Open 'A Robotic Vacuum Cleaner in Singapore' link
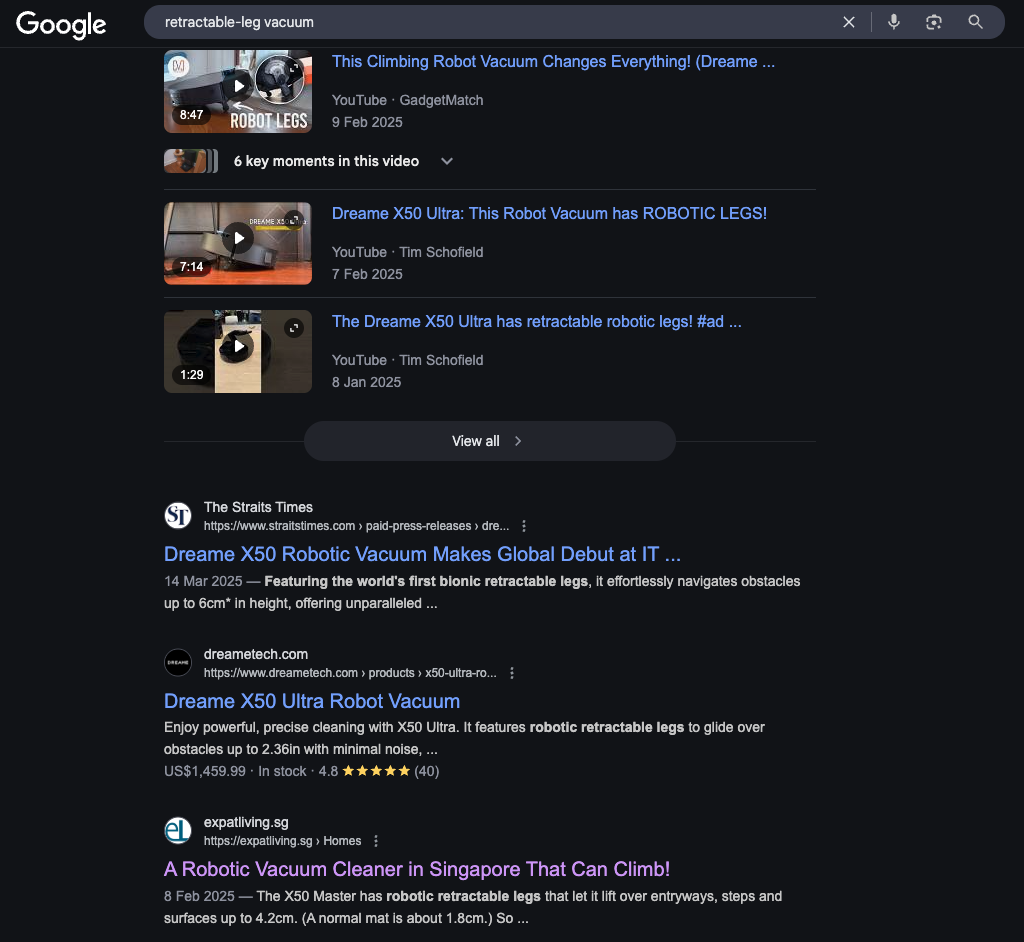1024x942 pixels. tap(417, 869)
